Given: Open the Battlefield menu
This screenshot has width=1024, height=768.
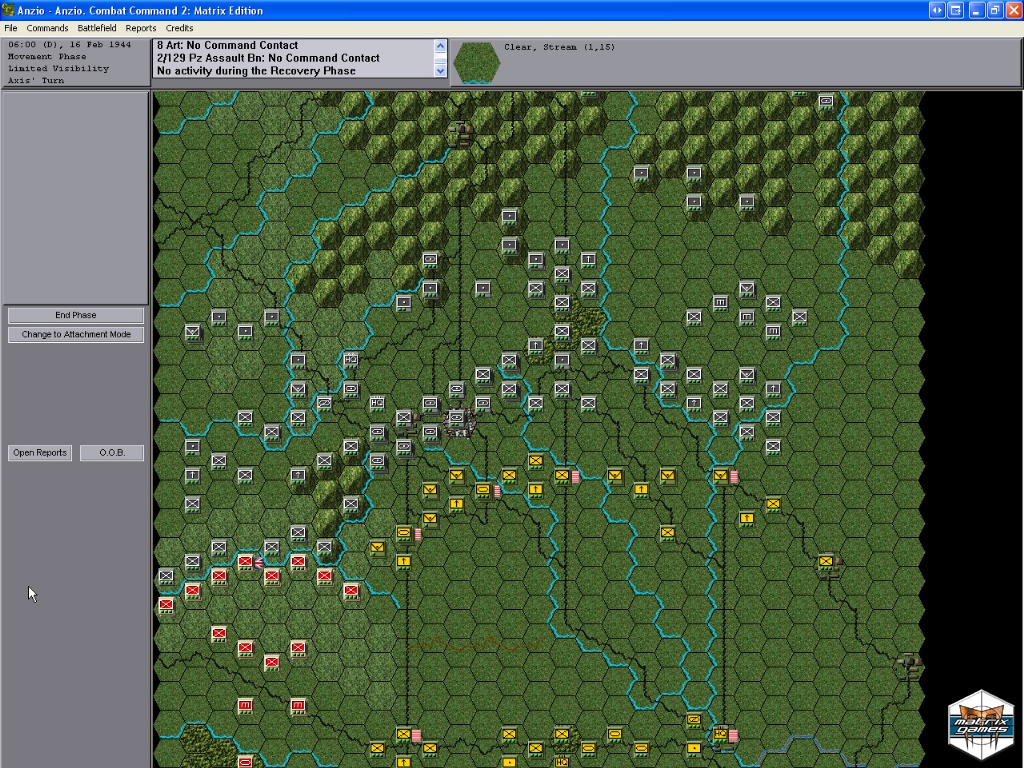Looking at the screenshot, I should 97,28.
